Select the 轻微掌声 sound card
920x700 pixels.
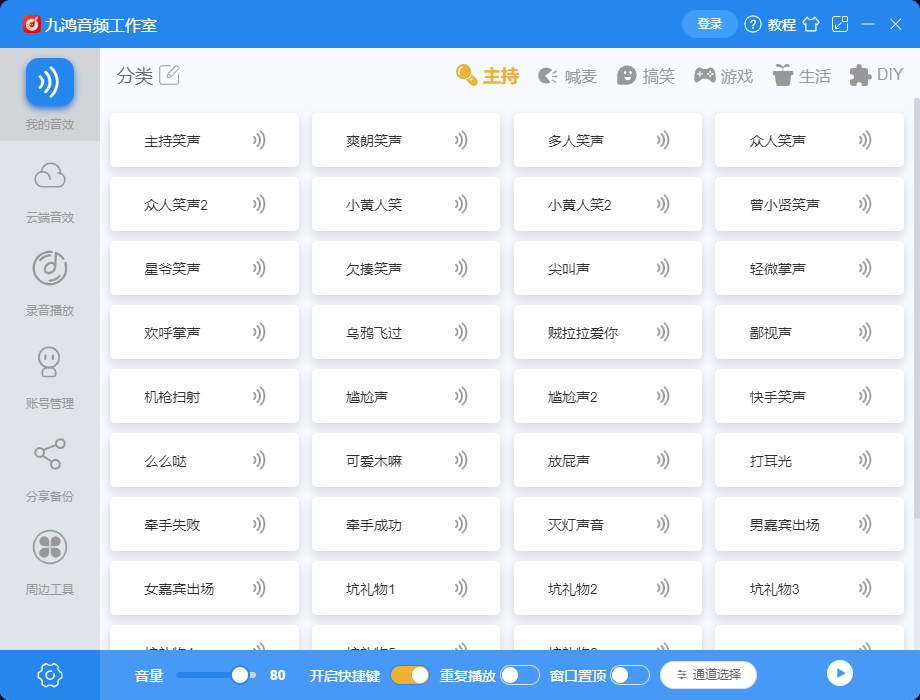(810, 268)
